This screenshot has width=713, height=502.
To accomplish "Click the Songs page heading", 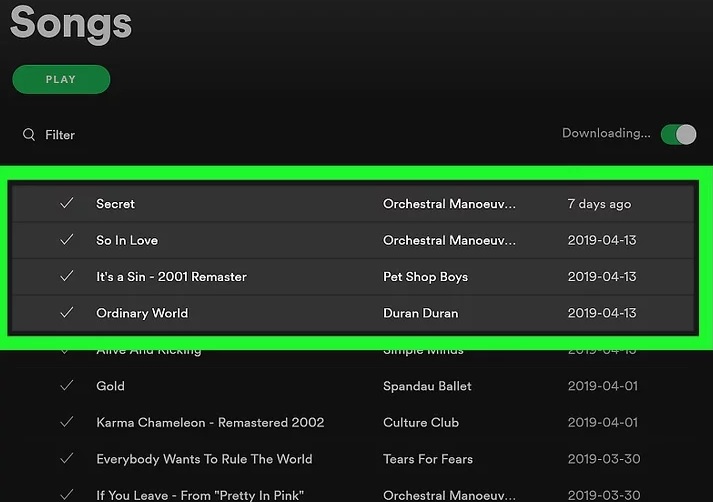I will pos(71,24).
